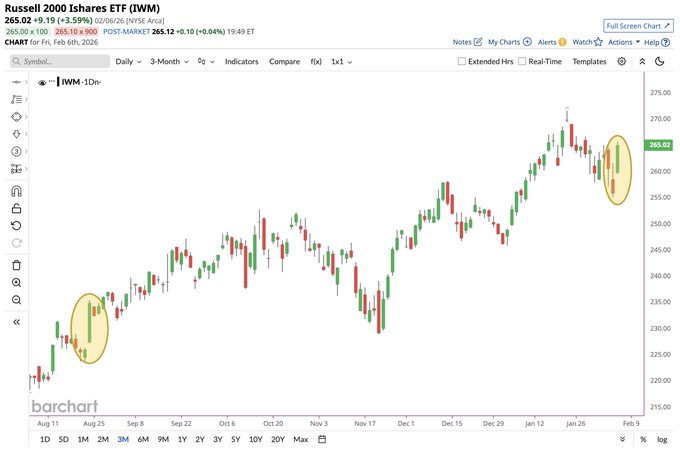Open Help question mark icon
The width and height of the screenshot is (680, 454).
click(666, 42)
